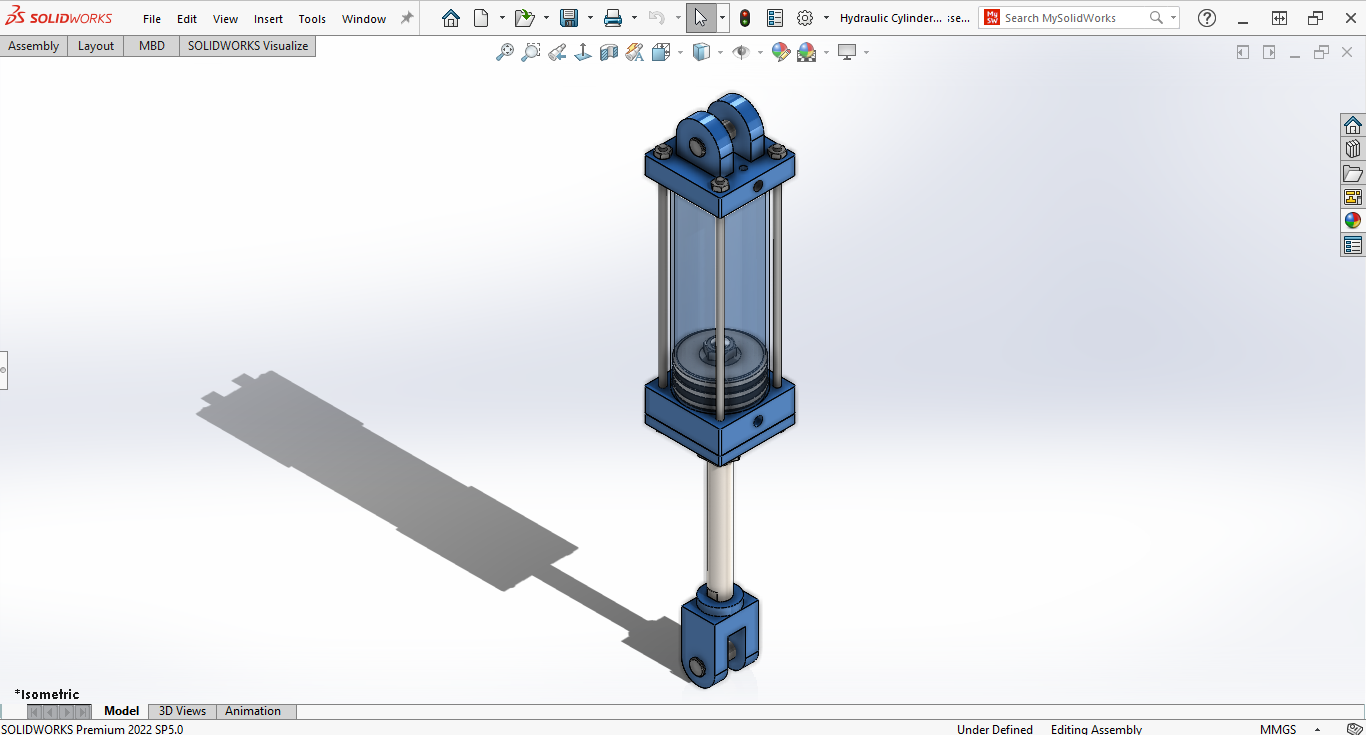Open the View Orientation cube icon

click(x=661, y=52)
